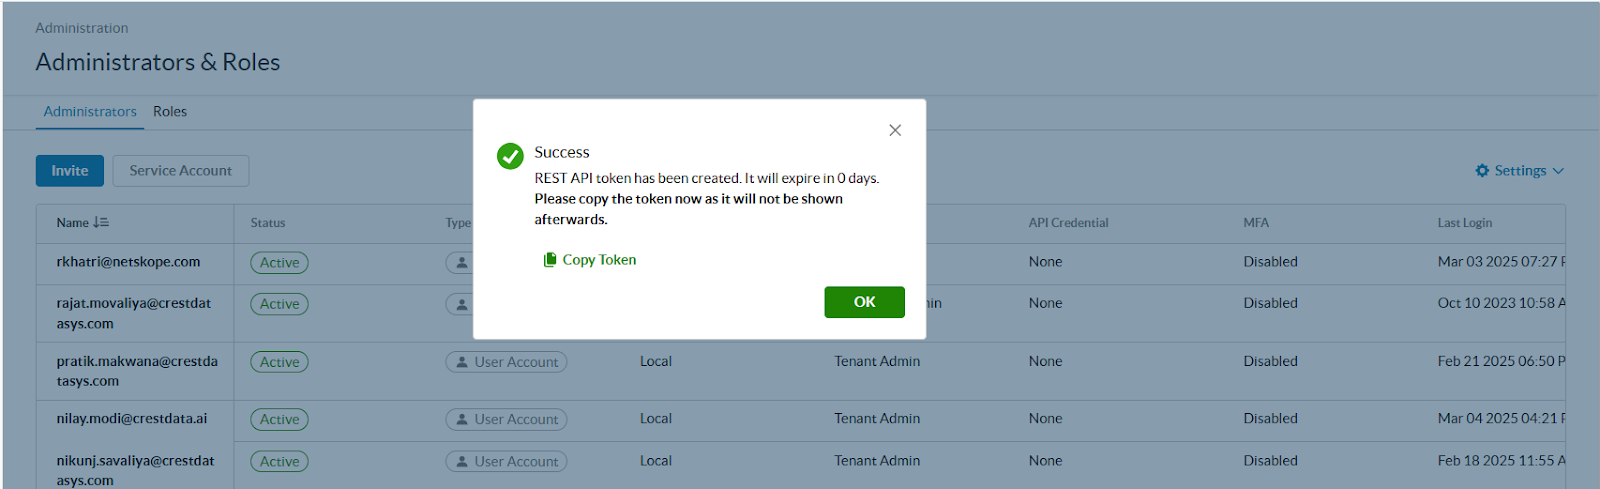Click last login Mar 04 2025 04:21
Viewport: 1600px width, 489px height.
[x=1501, y=419]
